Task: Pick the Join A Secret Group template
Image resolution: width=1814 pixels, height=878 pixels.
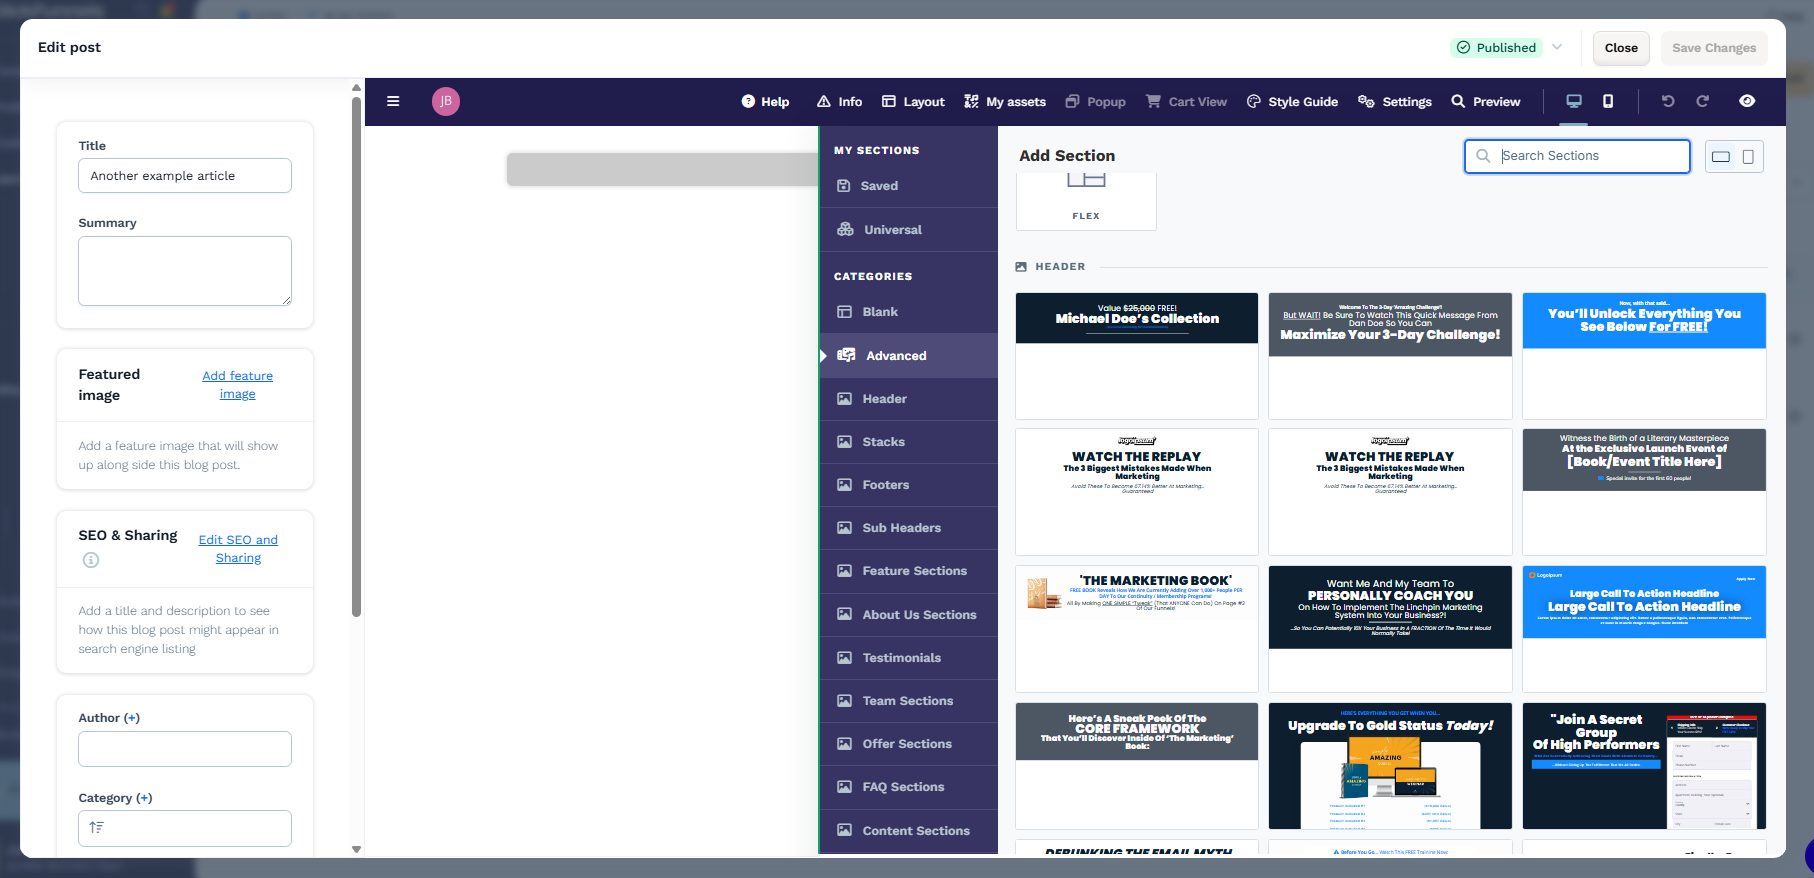Action: click(1644, 766)
